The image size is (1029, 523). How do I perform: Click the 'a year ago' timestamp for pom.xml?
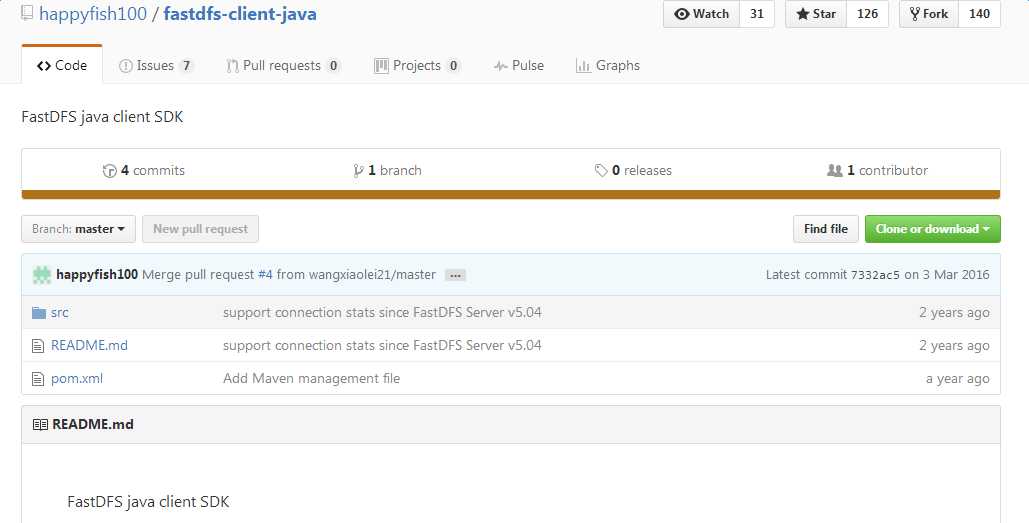pos(957,379)
